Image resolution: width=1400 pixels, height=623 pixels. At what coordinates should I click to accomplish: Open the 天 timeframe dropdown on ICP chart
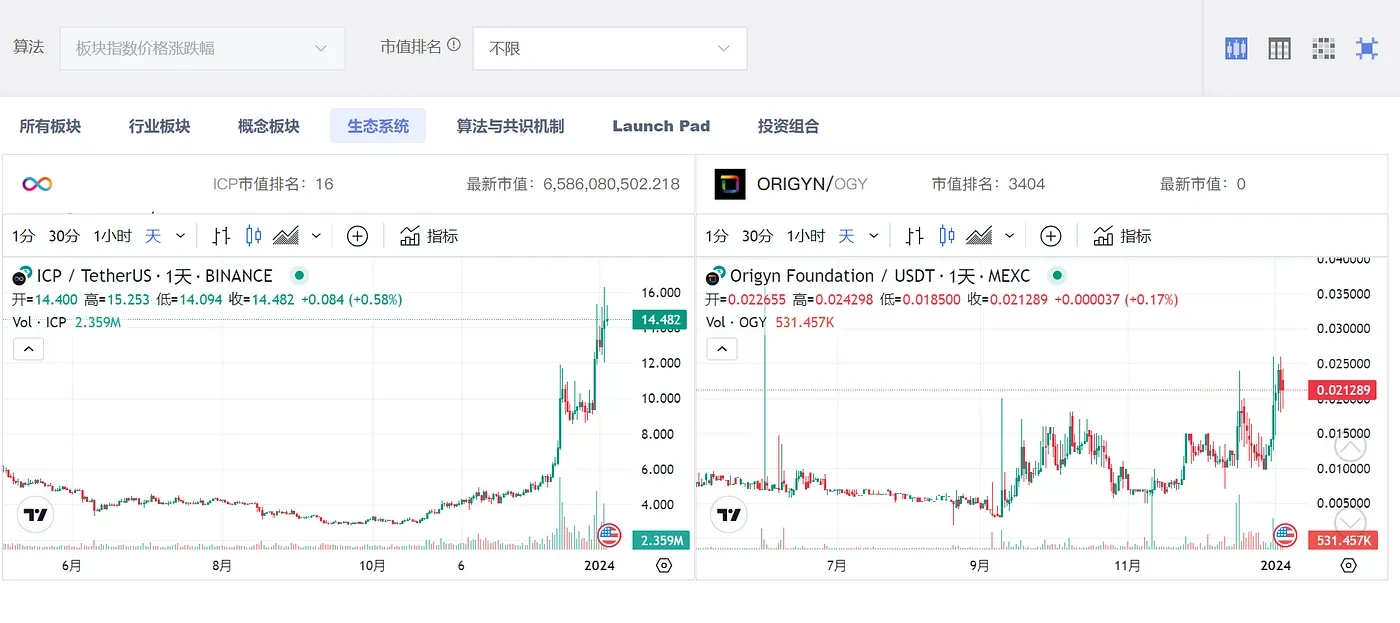point(180,235)
